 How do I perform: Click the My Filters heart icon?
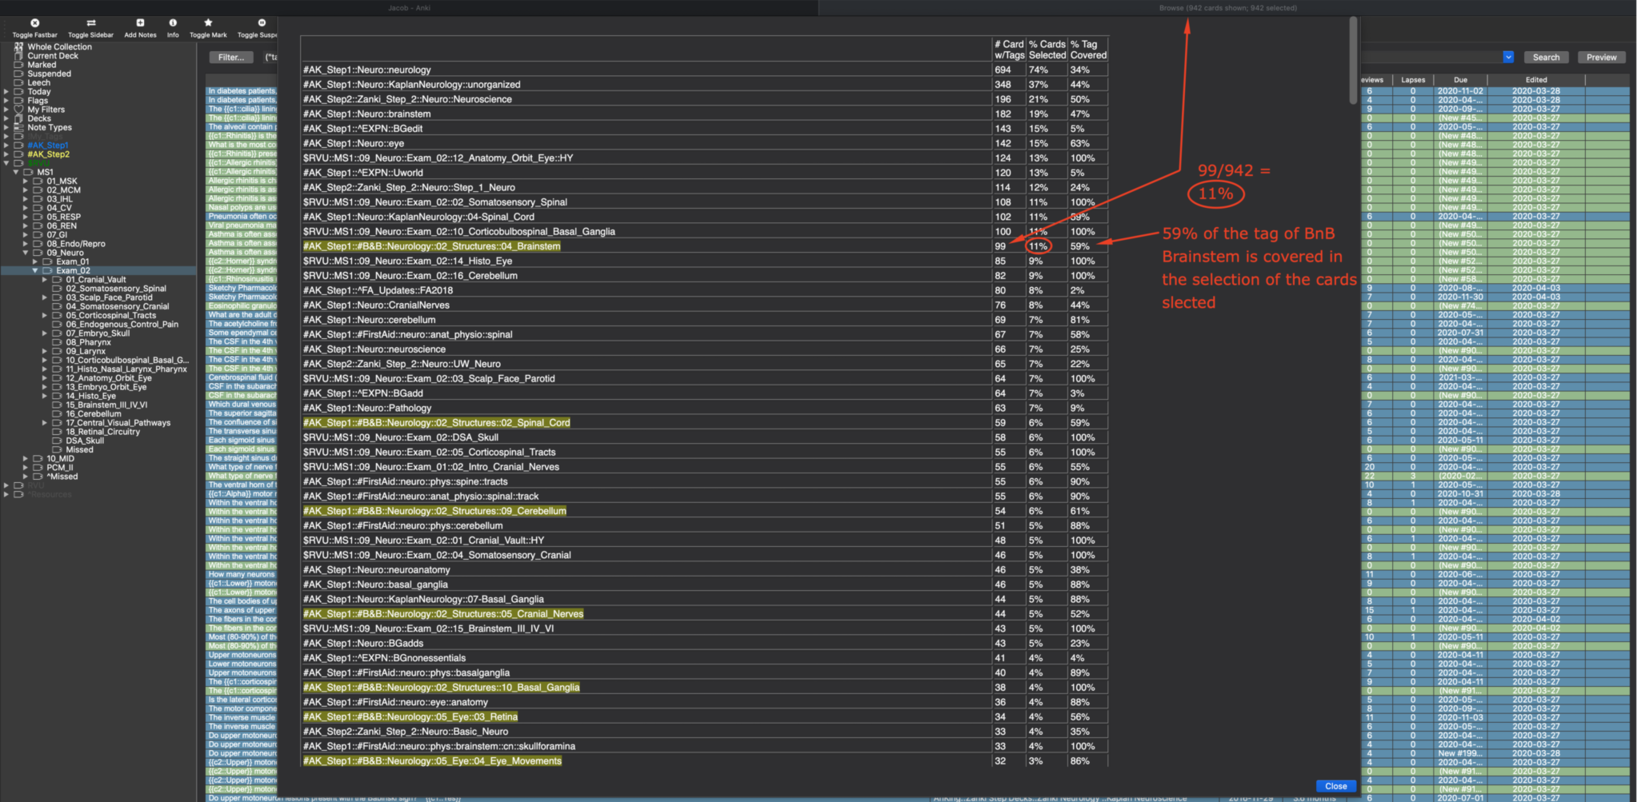tap(18, 110)
